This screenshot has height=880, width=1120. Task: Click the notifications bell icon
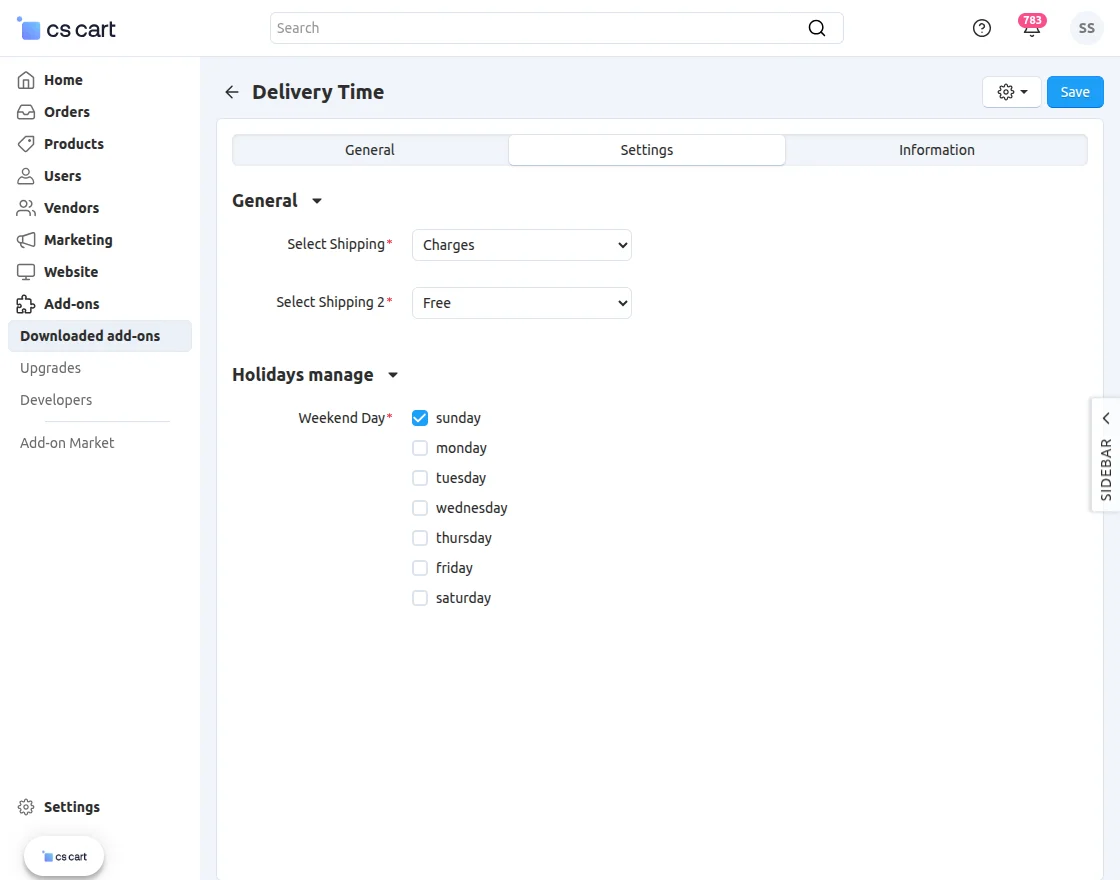pyautogui.click(x=1031, y=28)
